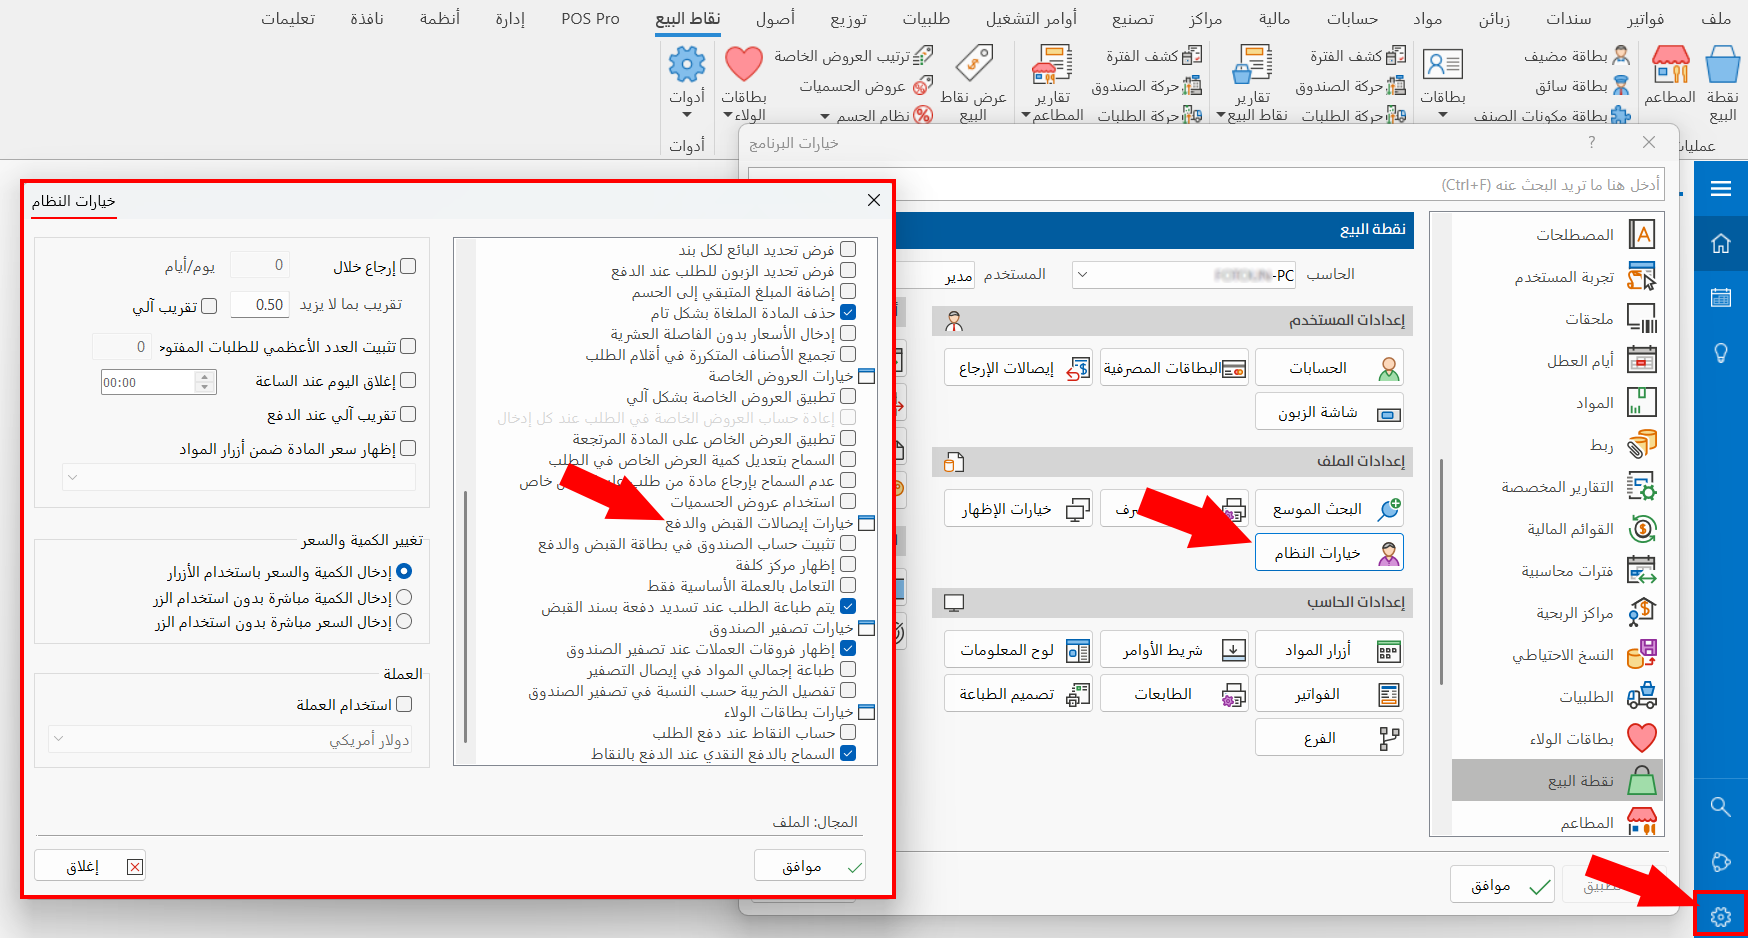1748x938 pixels.
Task: Toggle فرض تحديد البائع لكل بند checkbox
Action: click(x=848, y=249)
